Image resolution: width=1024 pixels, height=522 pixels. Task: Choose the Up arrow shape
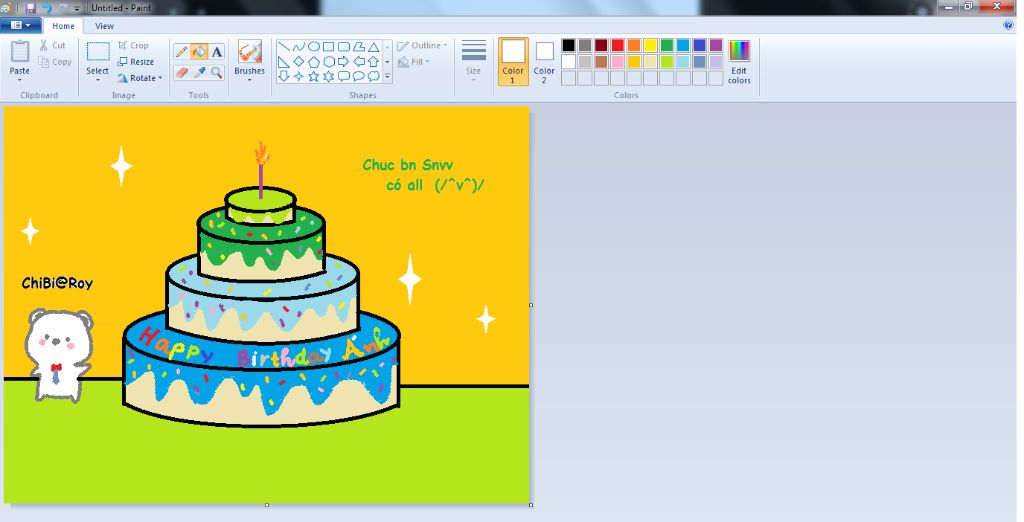point(374,61)
